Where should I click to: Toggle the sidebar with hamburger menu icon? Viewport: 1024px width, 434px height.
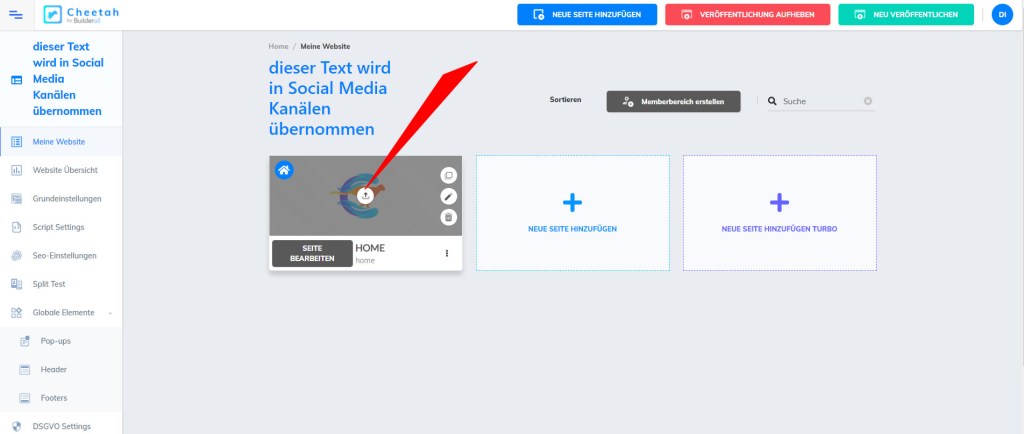(15, 14)
